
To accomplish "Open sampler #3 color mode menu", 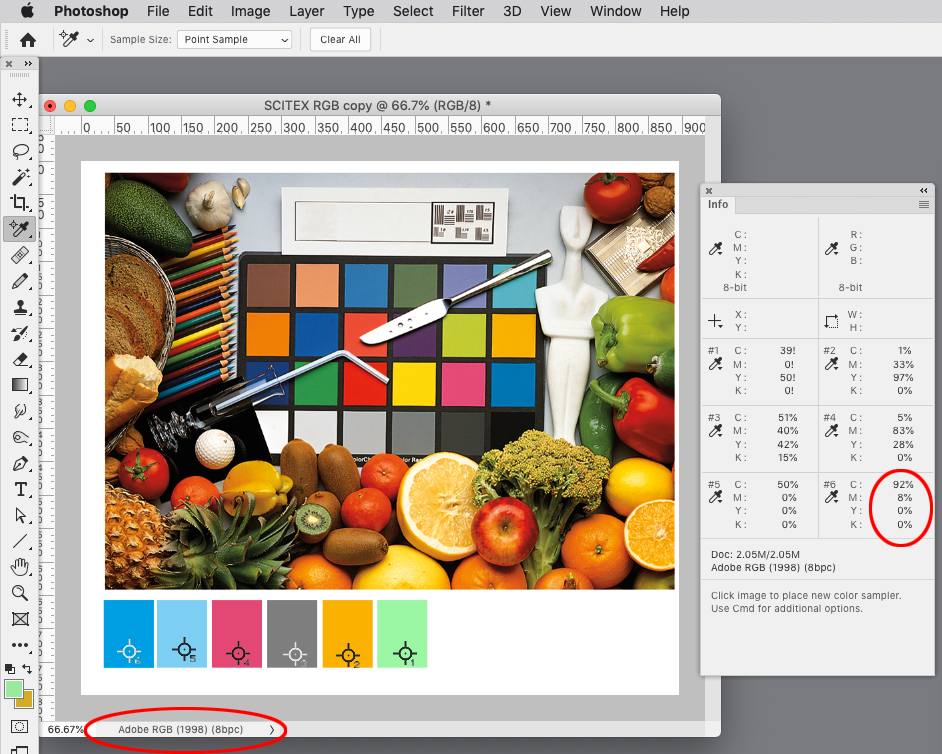I will 716,431.
